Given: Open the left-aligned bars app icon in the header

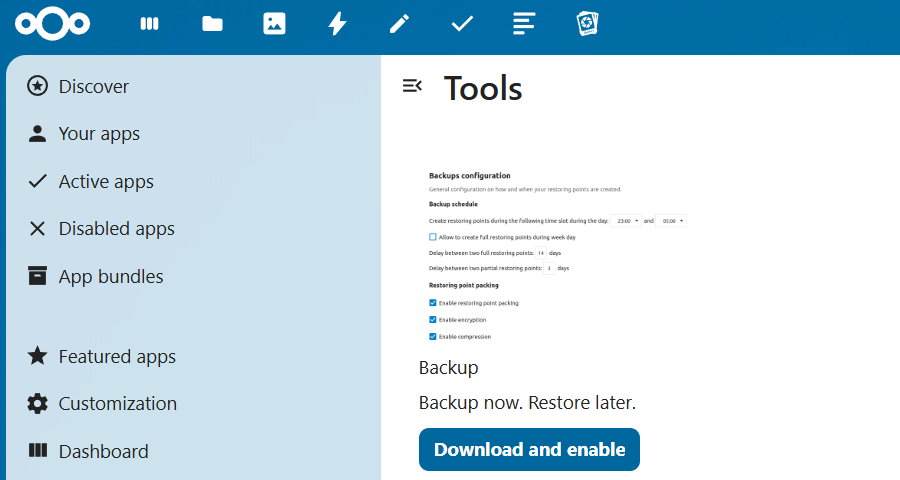Looking at the screenshot, I should click(524, 24).
